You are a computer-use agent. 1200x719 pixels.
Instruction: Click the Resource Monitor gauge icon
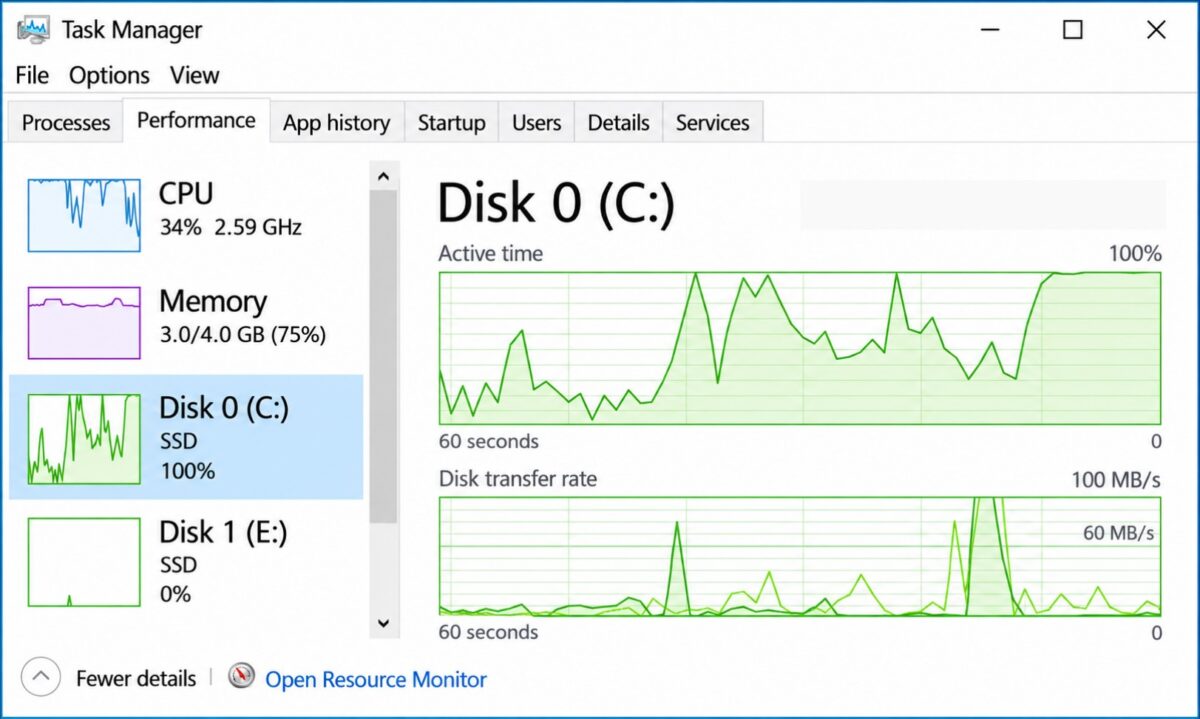tap(242, 677)
